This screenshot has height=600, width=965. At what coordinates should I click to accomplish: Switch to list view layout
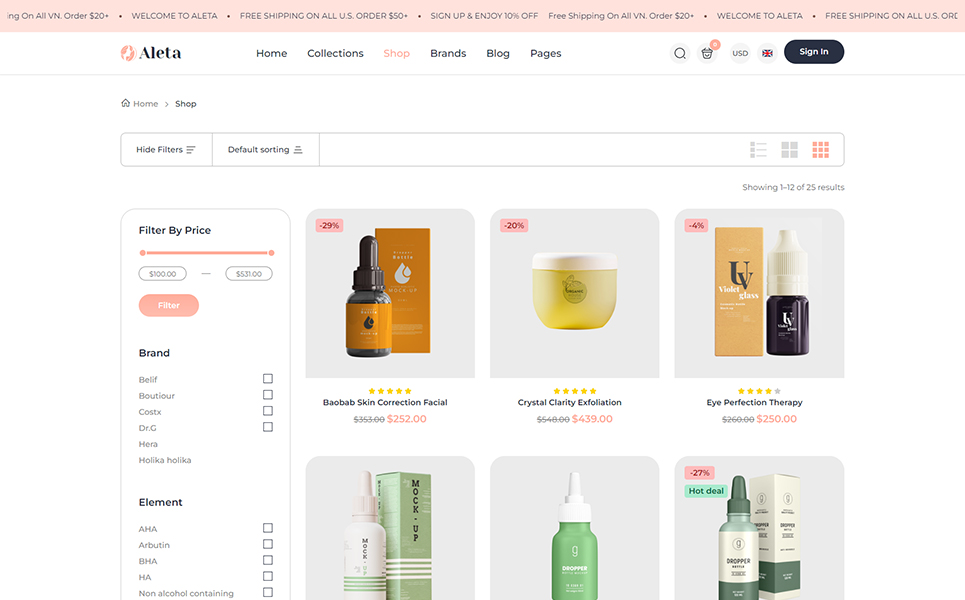pos(758,150)
